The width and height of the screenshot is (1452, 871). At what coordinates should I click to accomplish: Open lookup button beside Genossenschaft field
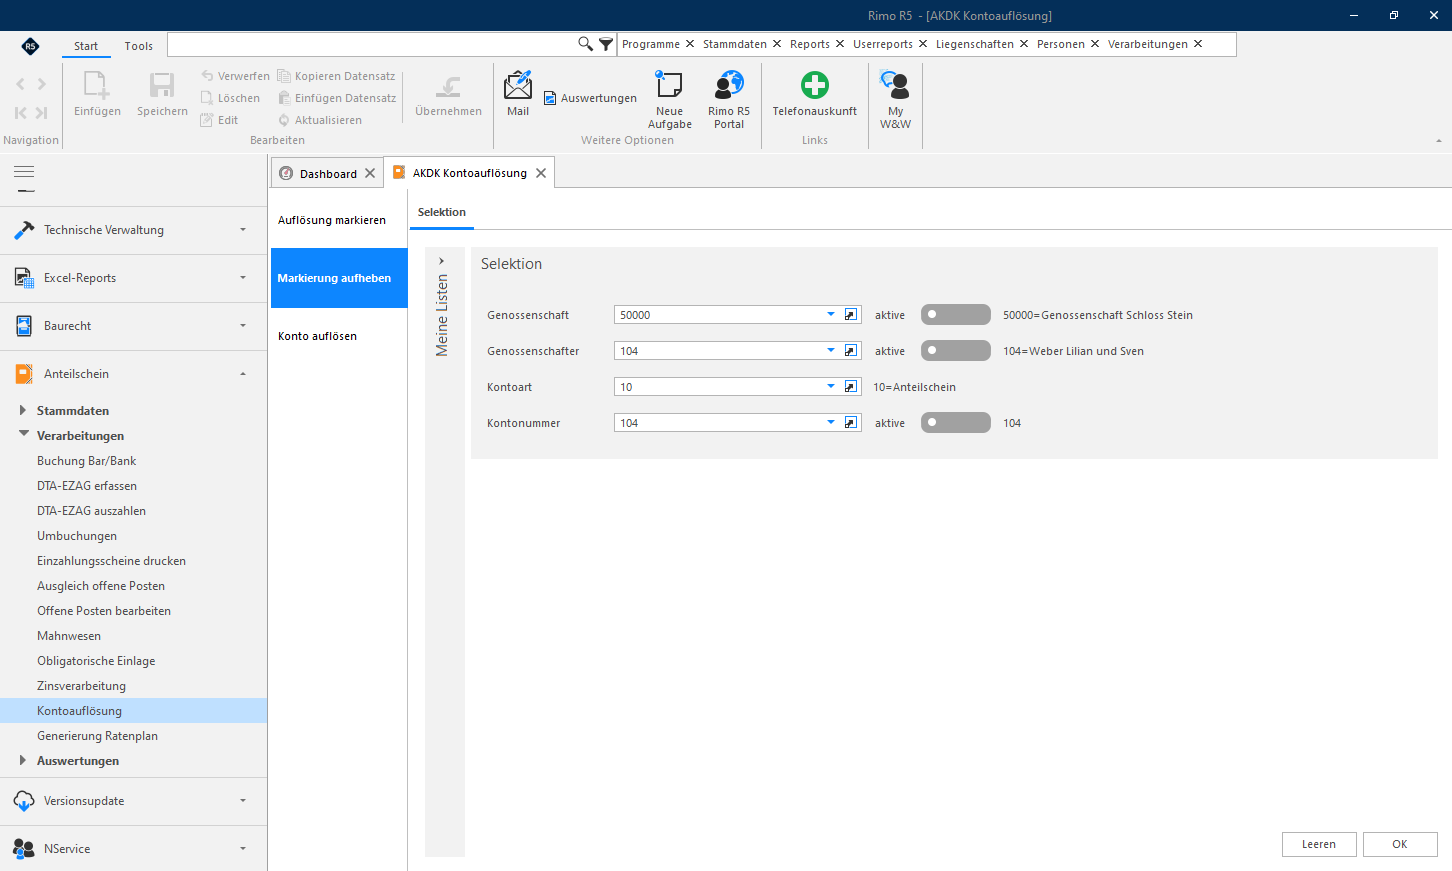point(851,315)
